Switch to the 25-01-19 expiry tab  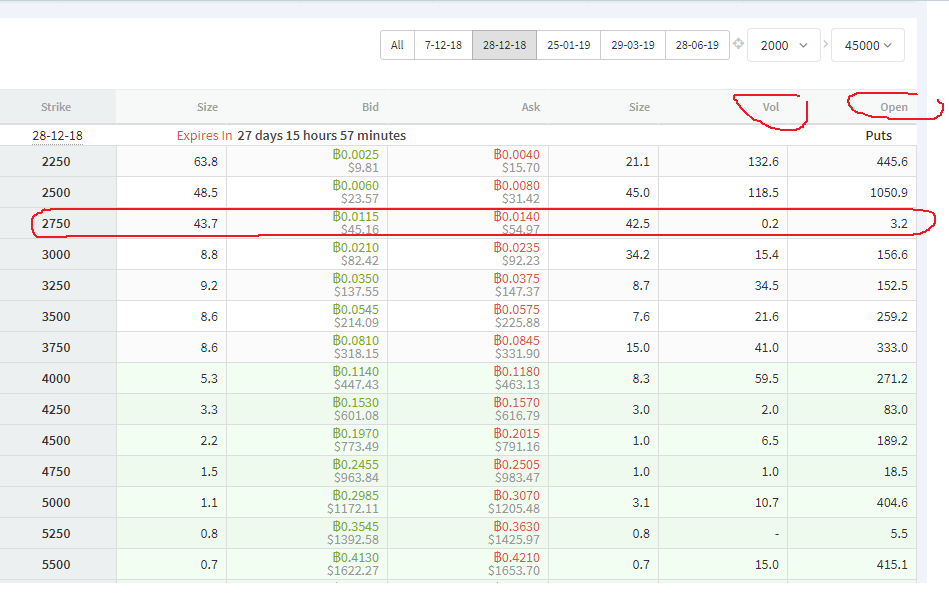click(568, 45)
